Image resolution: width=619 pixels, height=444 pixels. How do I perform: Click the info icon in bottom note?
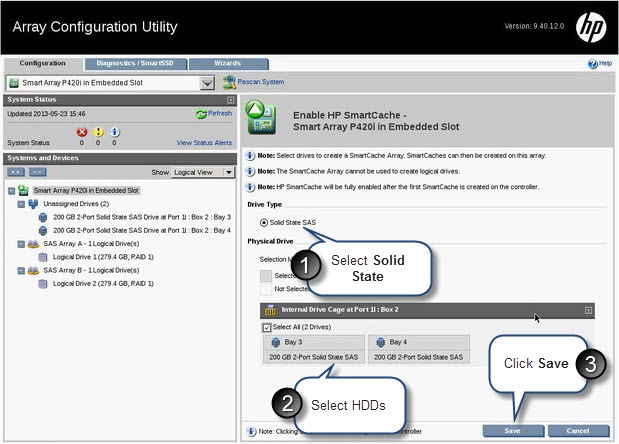[x=251, y=431]
